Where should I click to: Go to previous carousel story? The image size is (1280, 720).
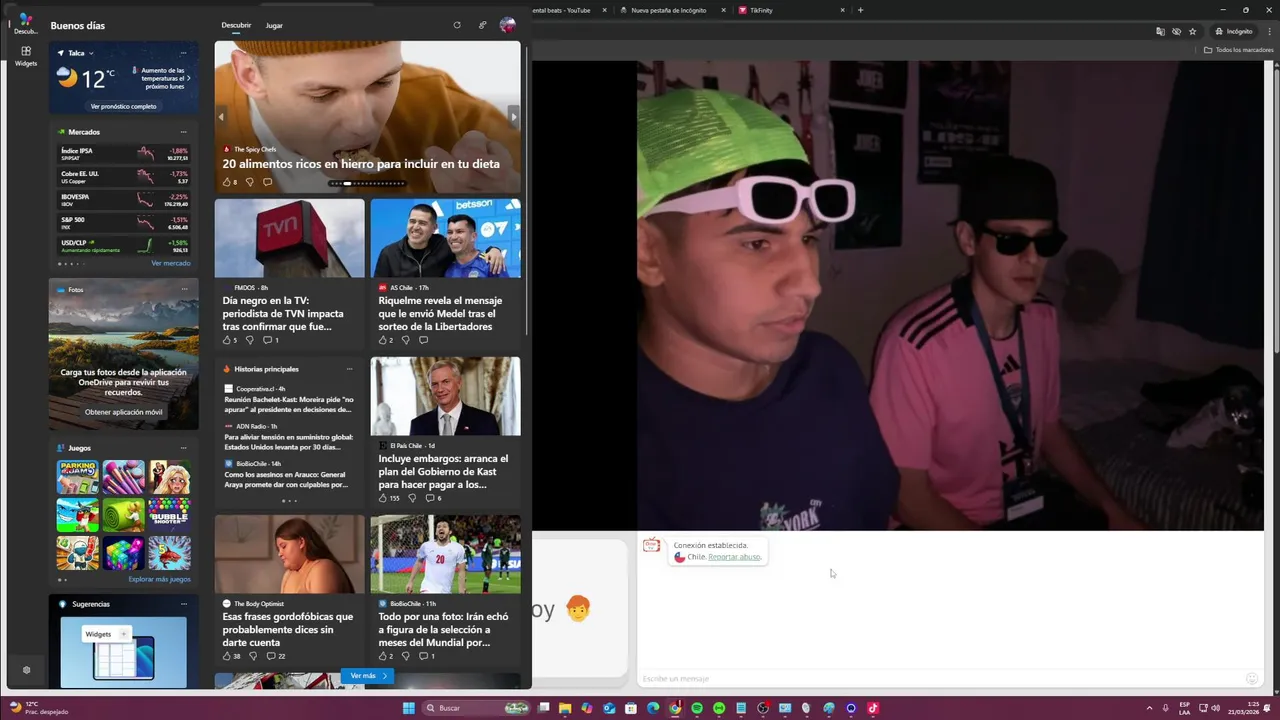click(x=221, y=117)
